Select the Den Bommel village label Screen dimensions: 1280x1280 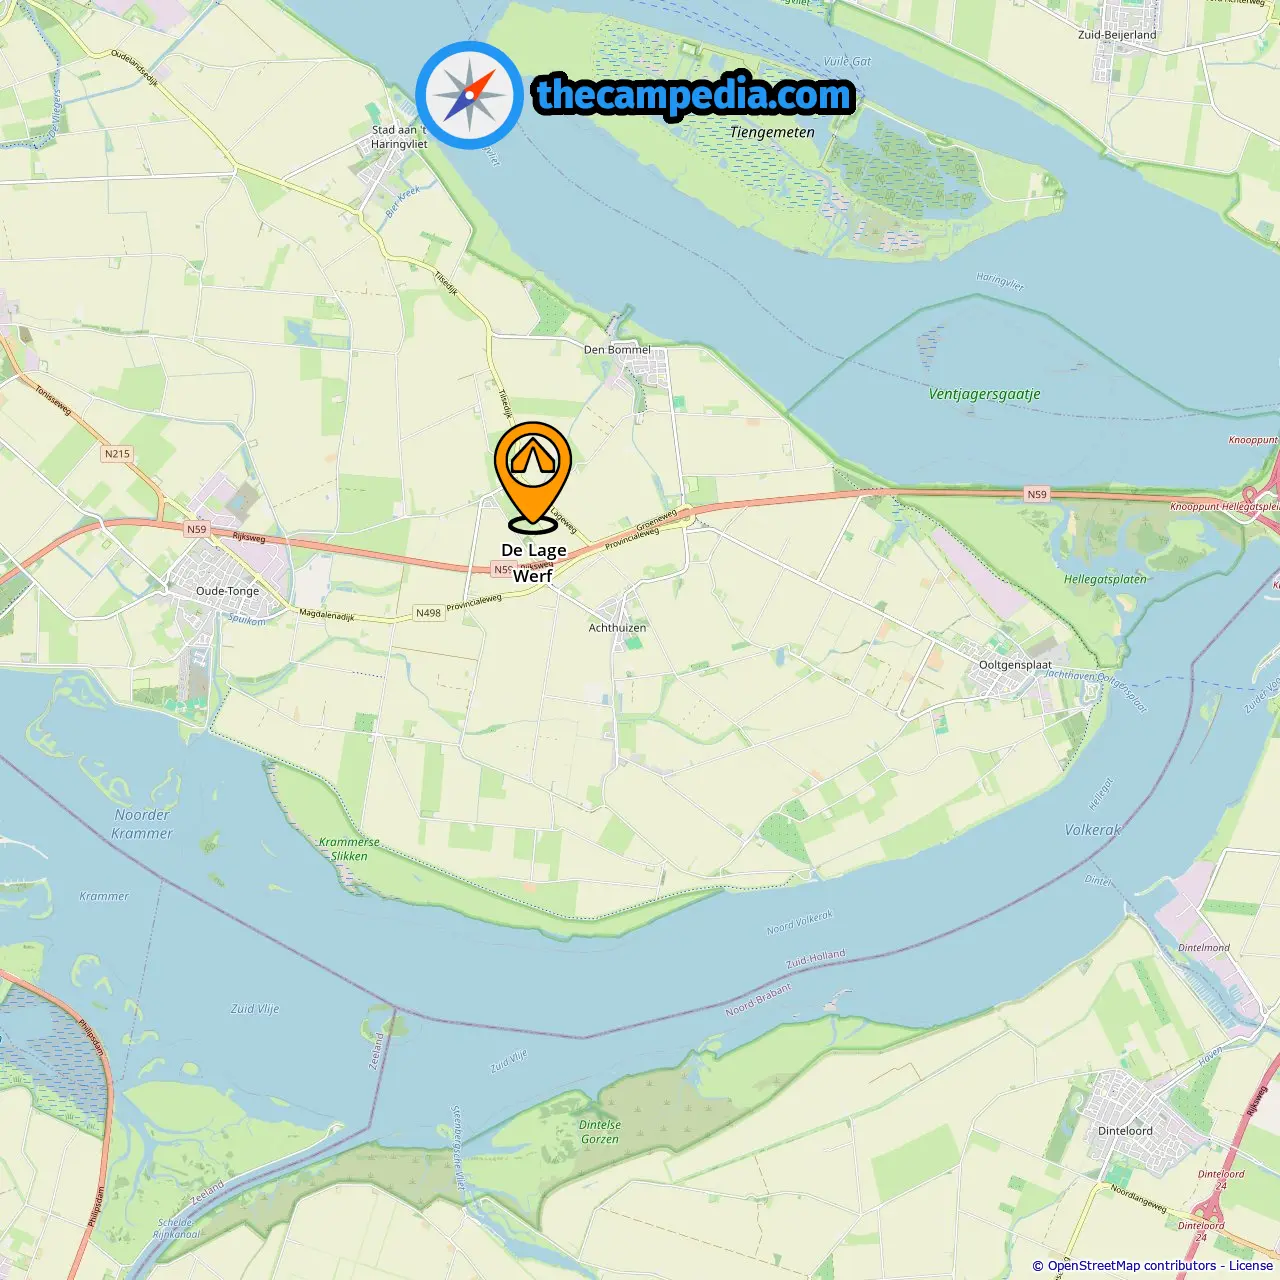(617, 350)
